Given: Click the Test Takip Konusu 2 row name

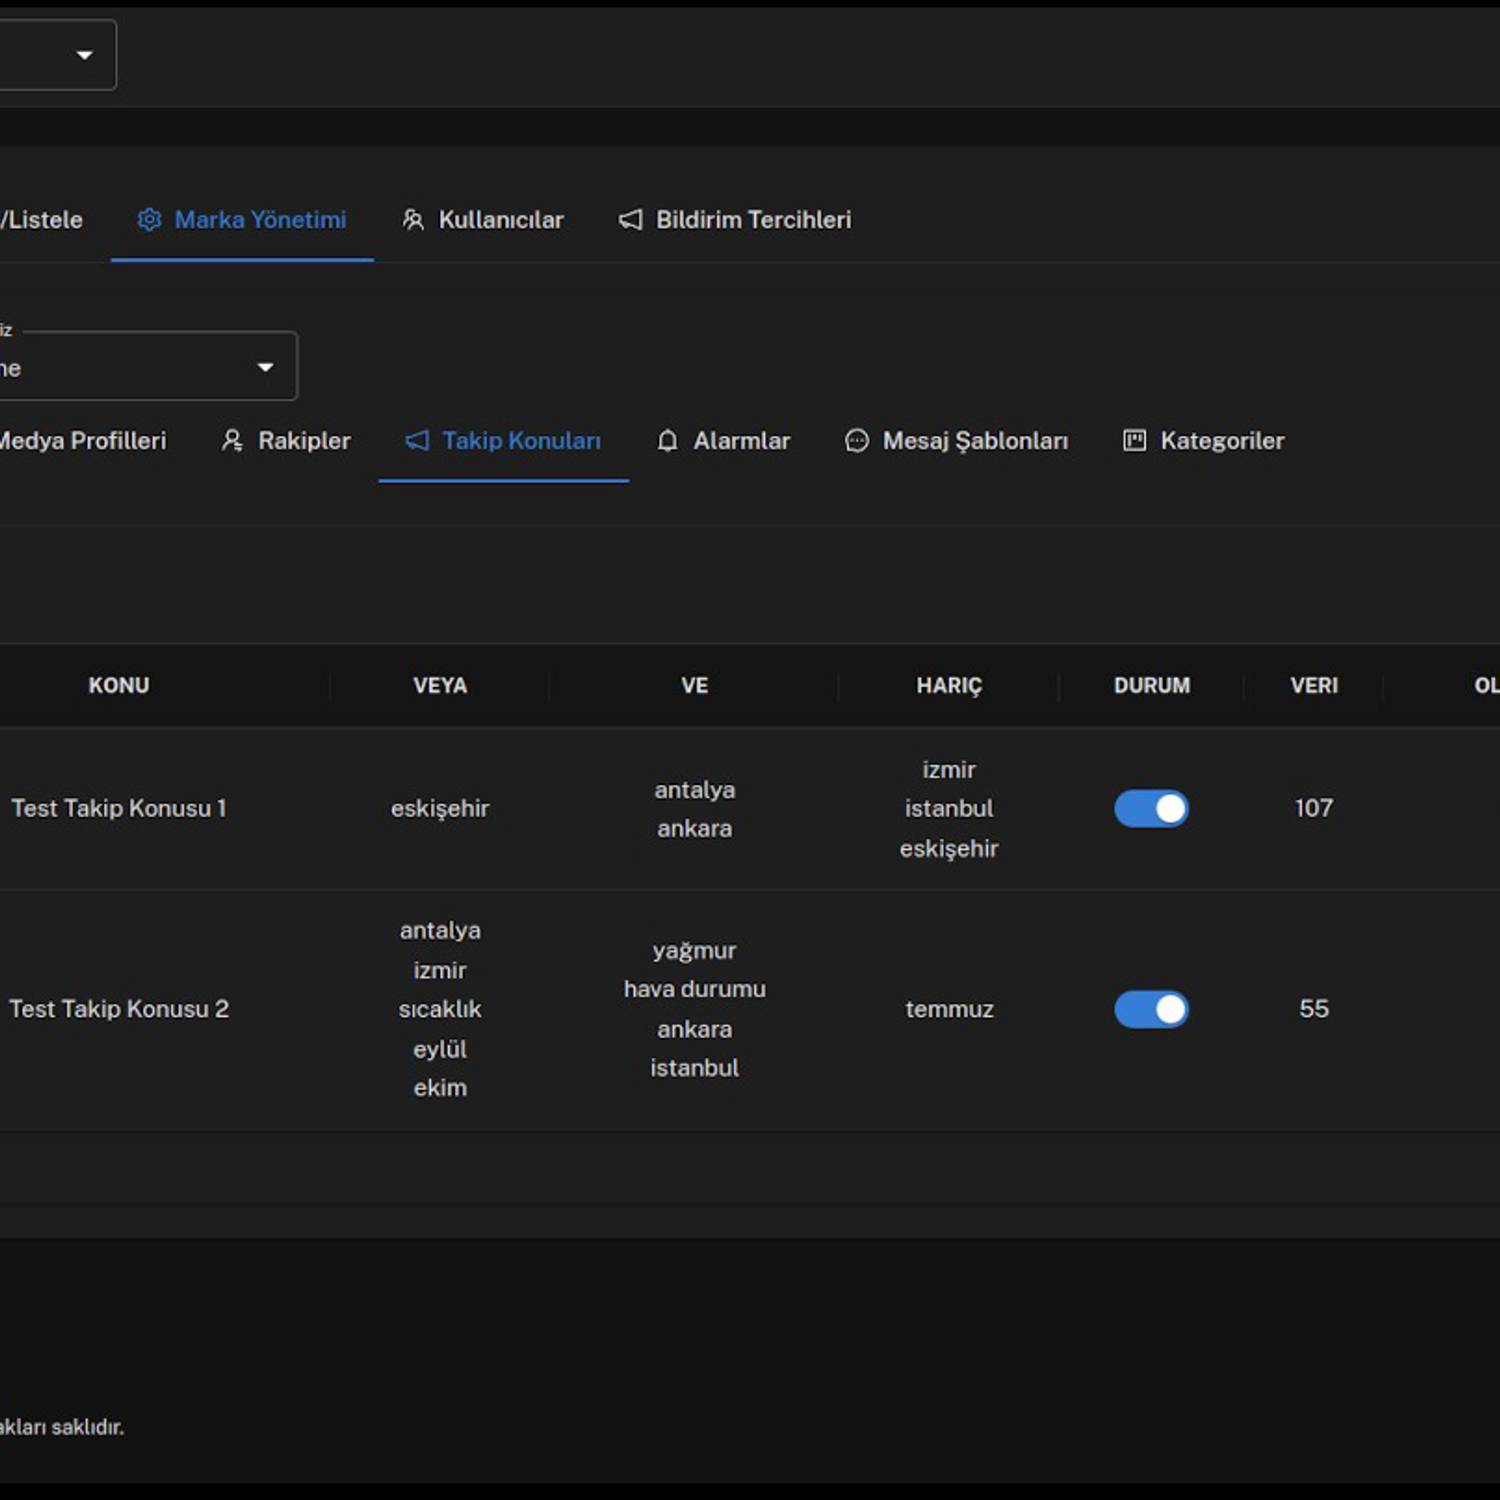Looking at the screenshot, I should pos(119,1009).
